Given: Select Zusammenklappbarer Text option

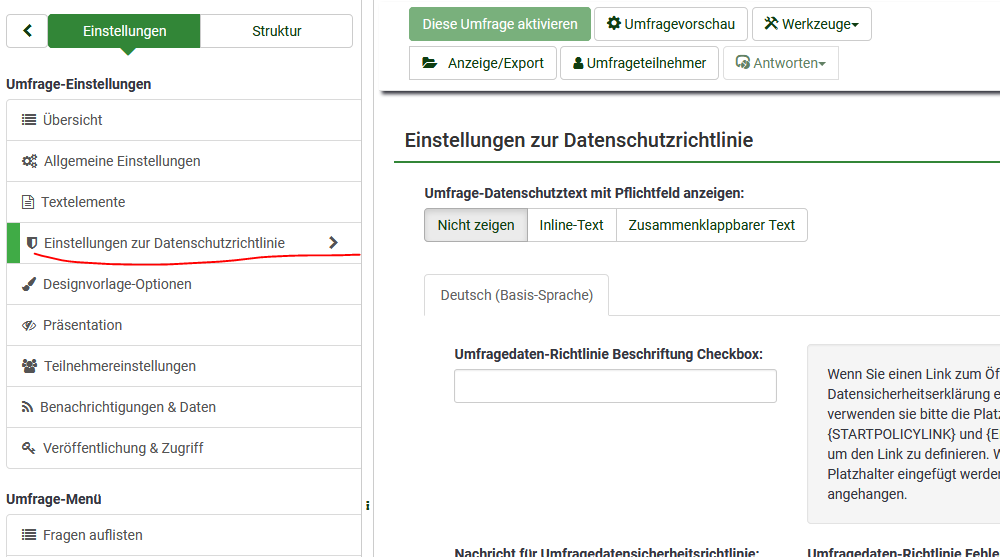Looking at the screenshot, I should [x=711, y=225].
